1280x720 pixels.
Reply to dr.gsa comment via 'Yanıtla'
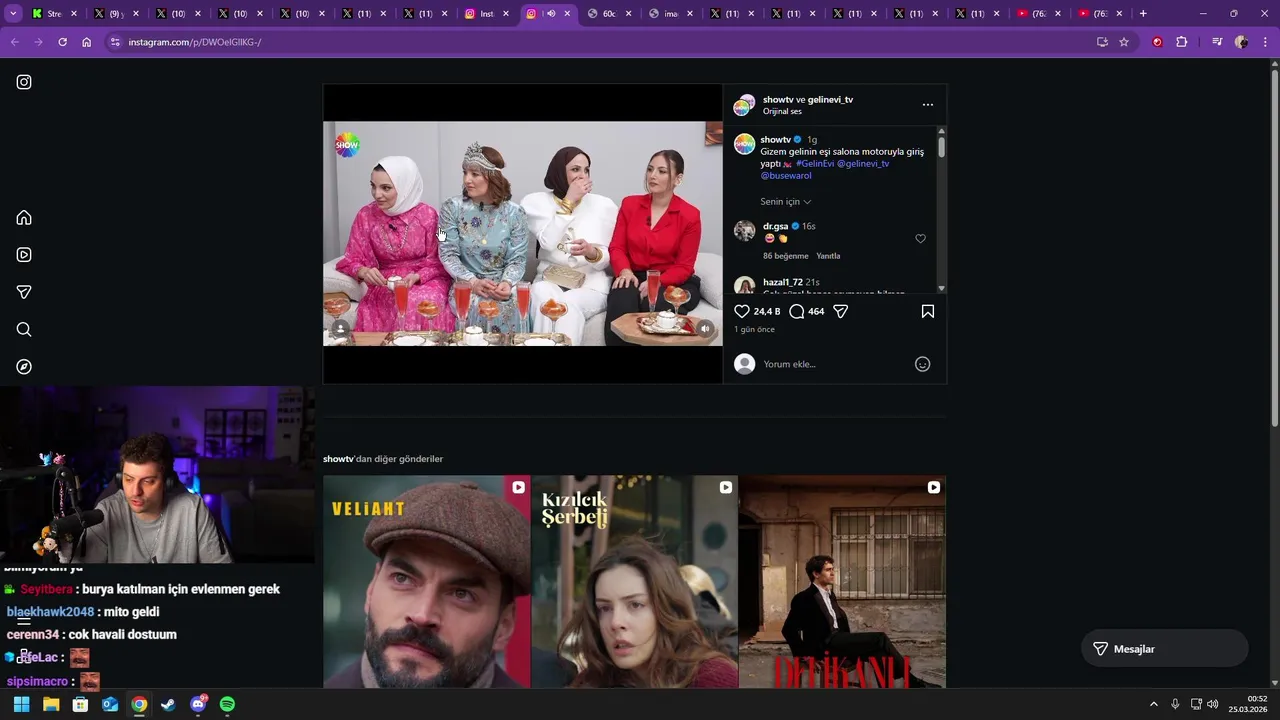coord(828,256)
